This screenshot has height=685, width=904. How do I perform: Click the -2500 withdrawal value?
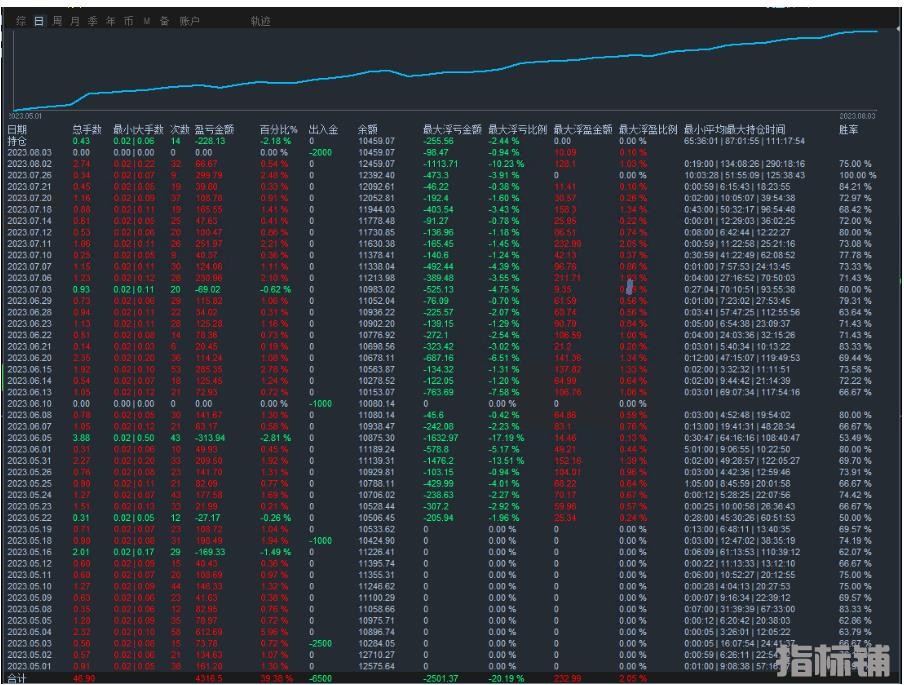[321, 643]
